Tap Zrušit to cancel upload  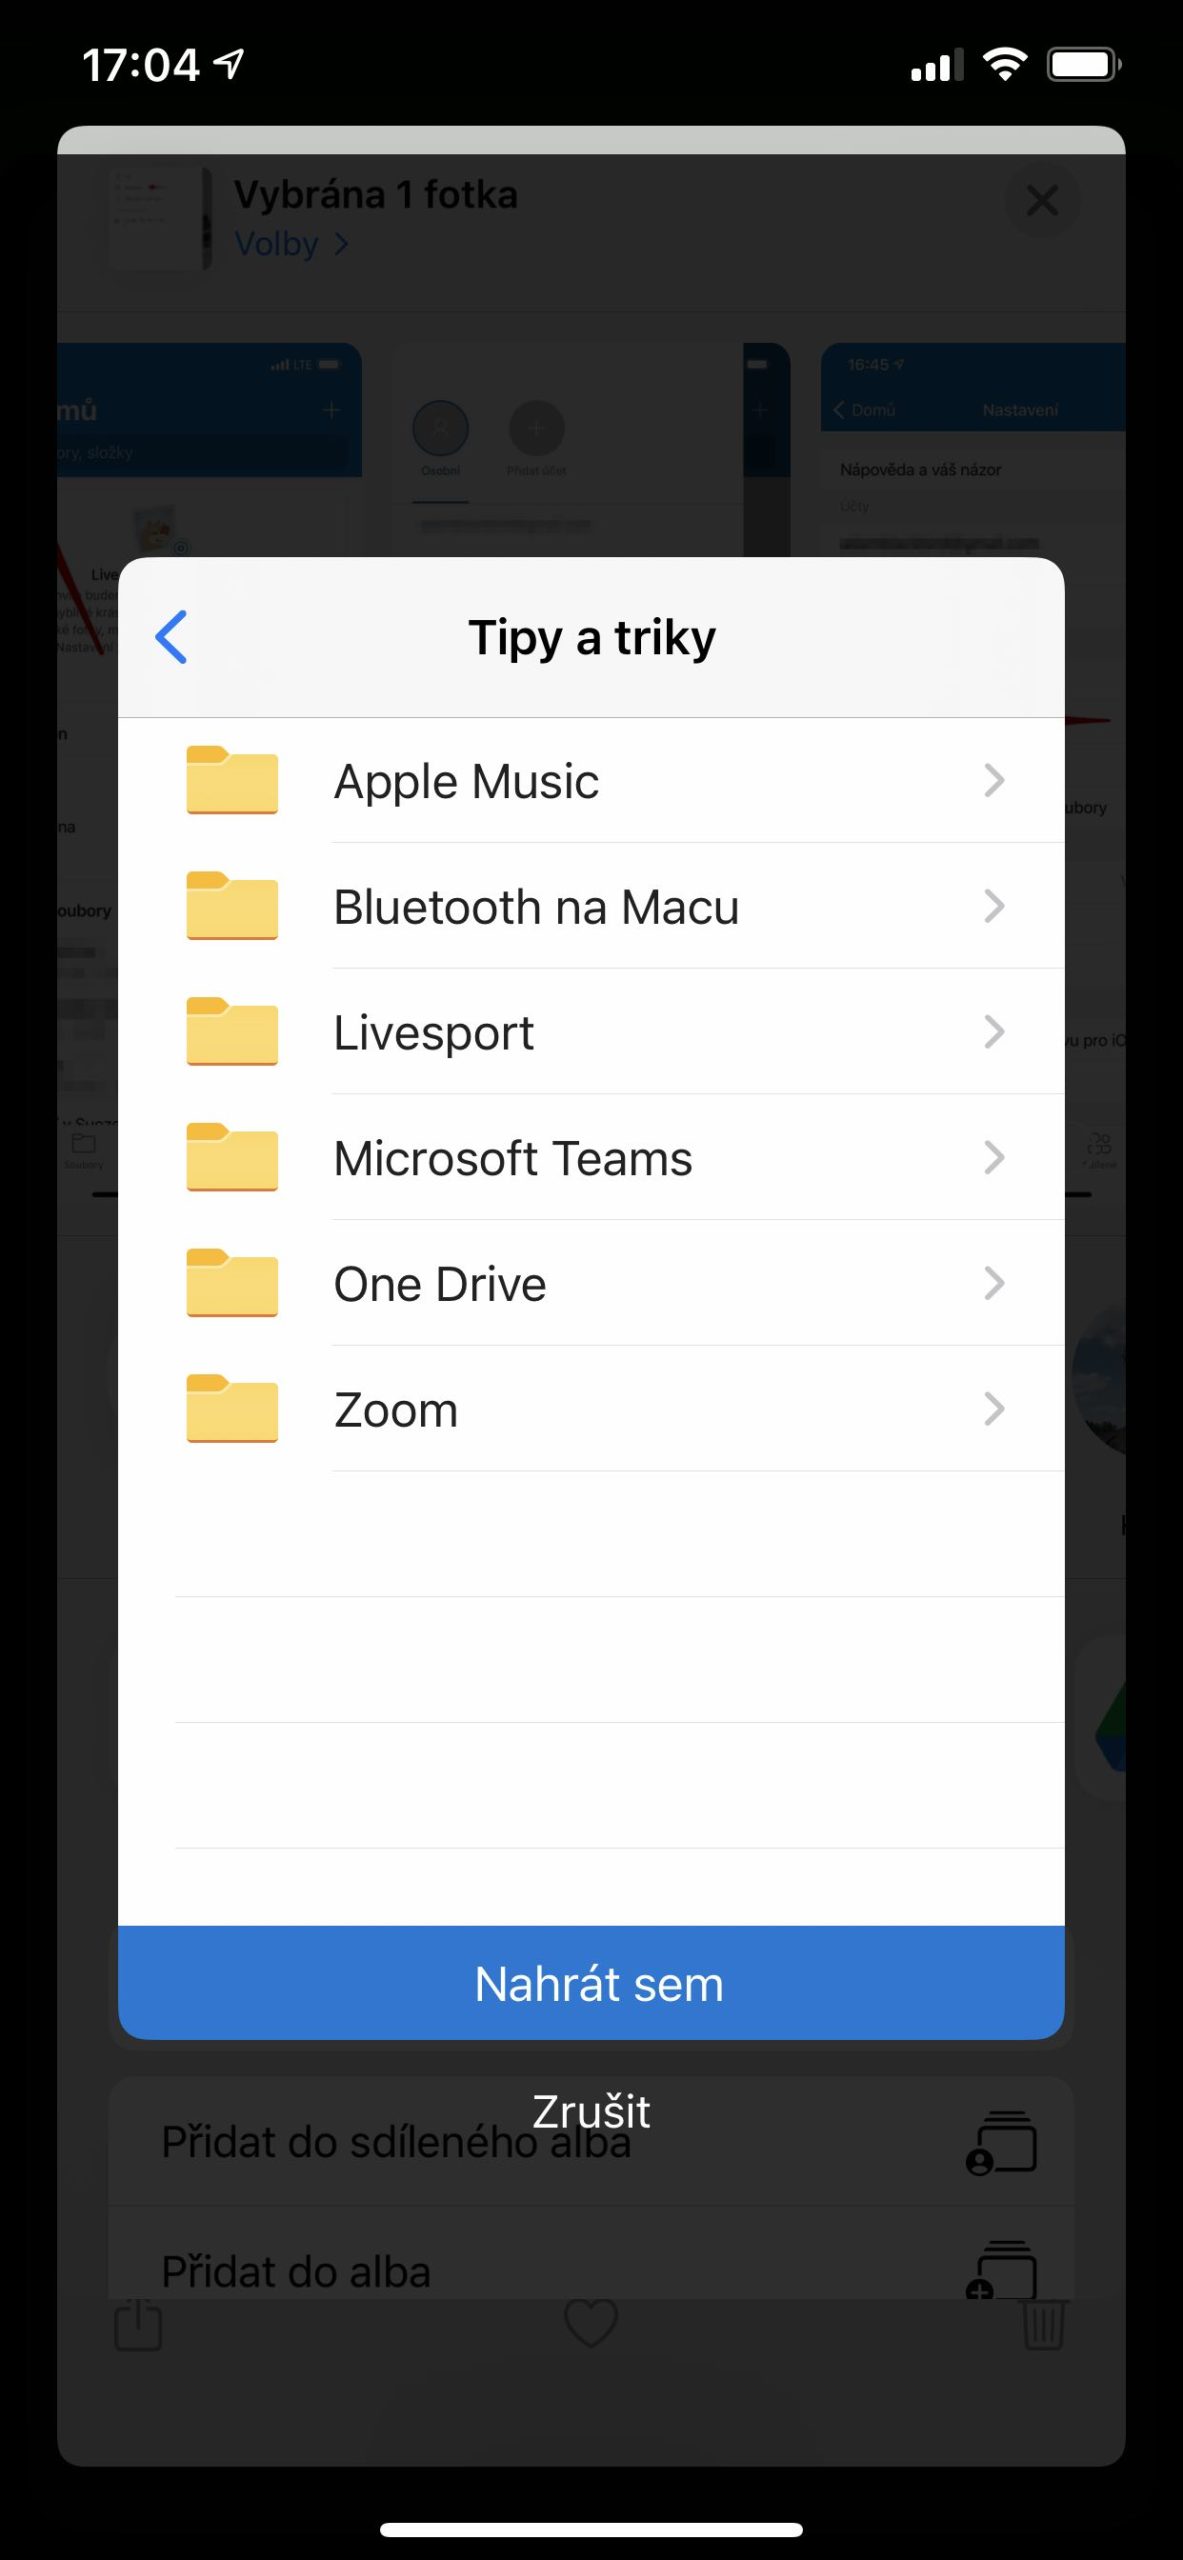point(591,2111)
